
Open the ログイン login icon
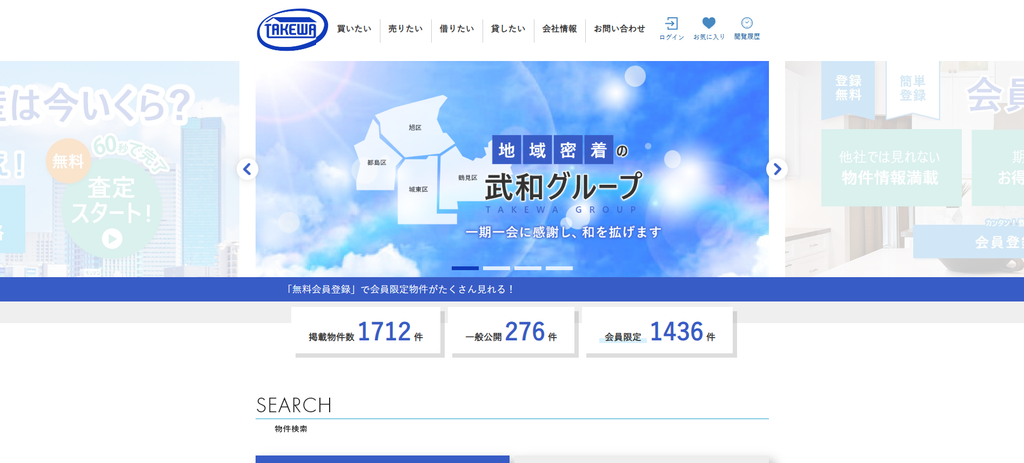pyautogui.click(x=671, y=29)
